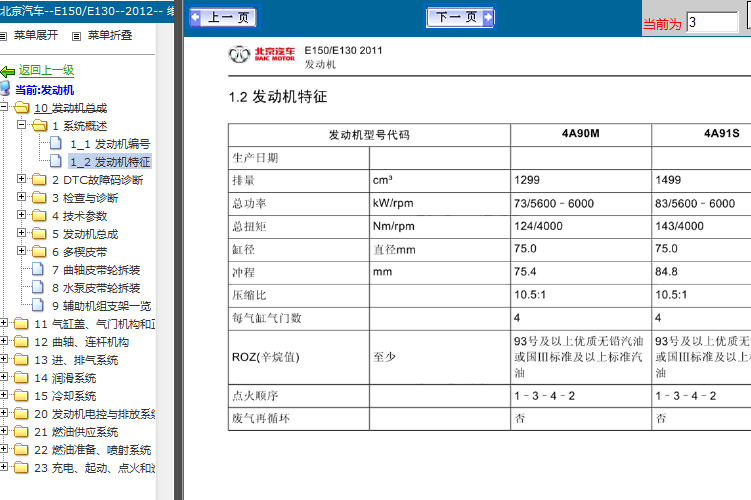Expand the 3 检查与诊断 node
Screen dimensions: 751x500
21,197
